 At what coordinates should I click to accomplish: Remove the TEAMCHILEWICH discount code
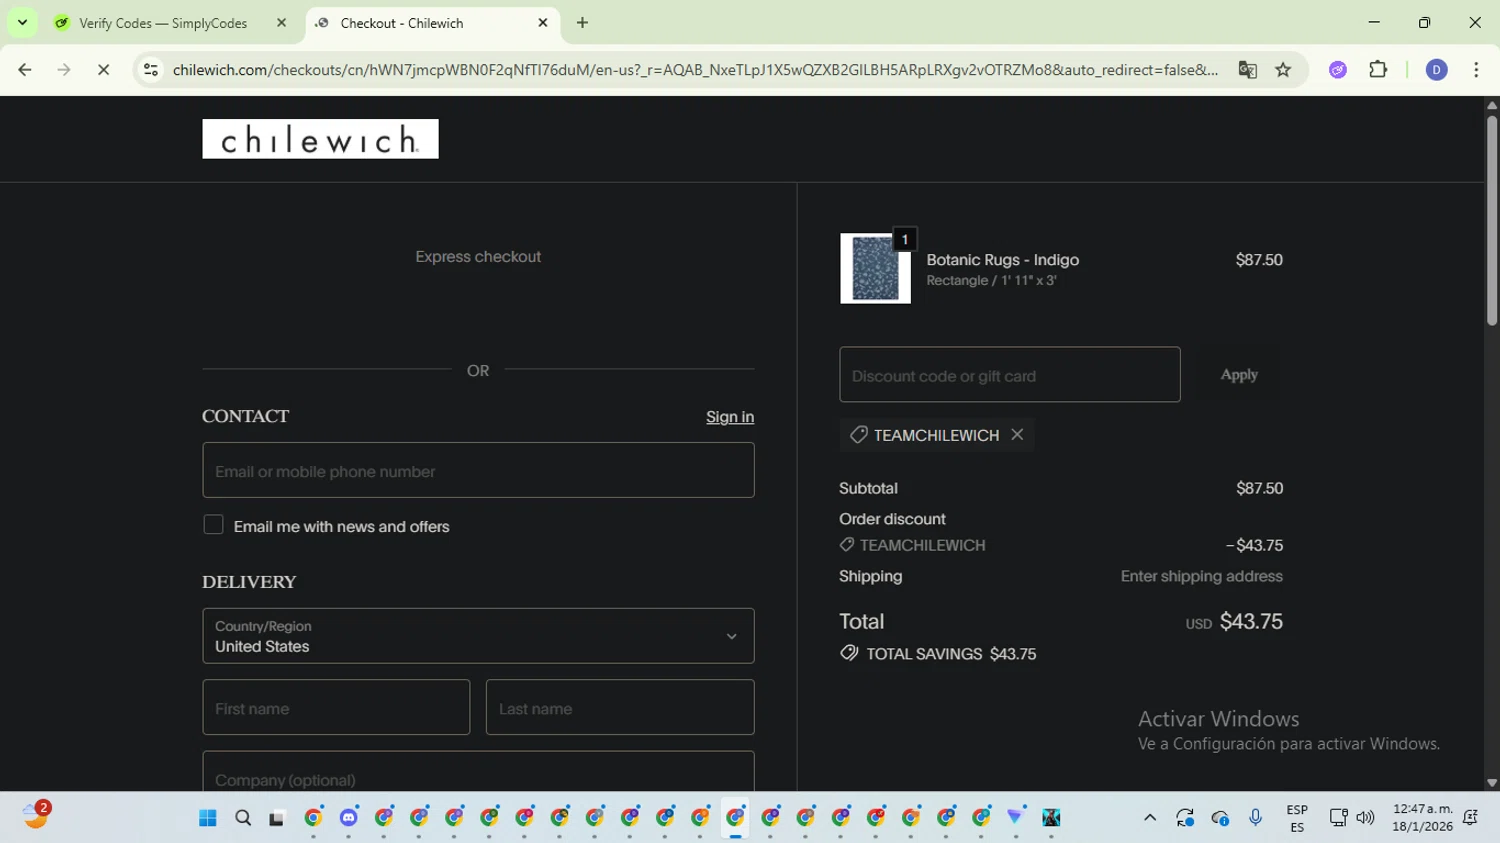click(1017, 434)
